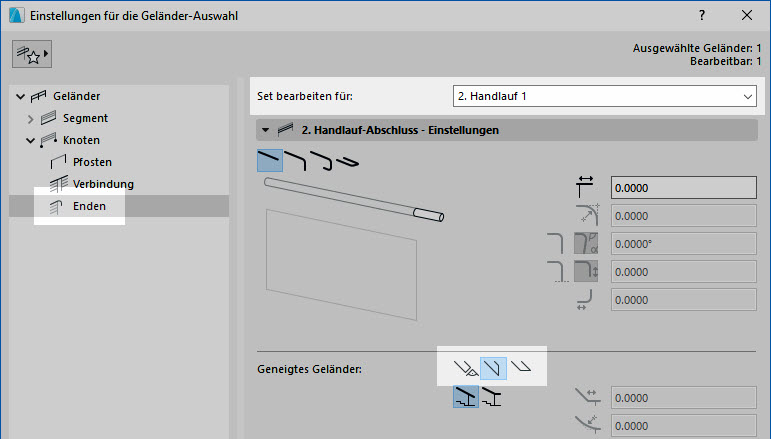Choose the return loop handrail ending type
771x439 pixels.
click(x=348, y=160)
